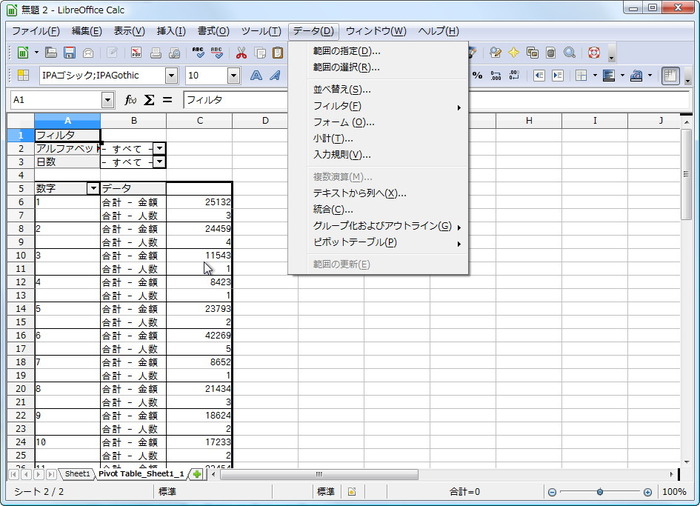Open the 日数 filter dropdown arrow
The width and height of the screenshot is (700, 506).
(159, 162)
